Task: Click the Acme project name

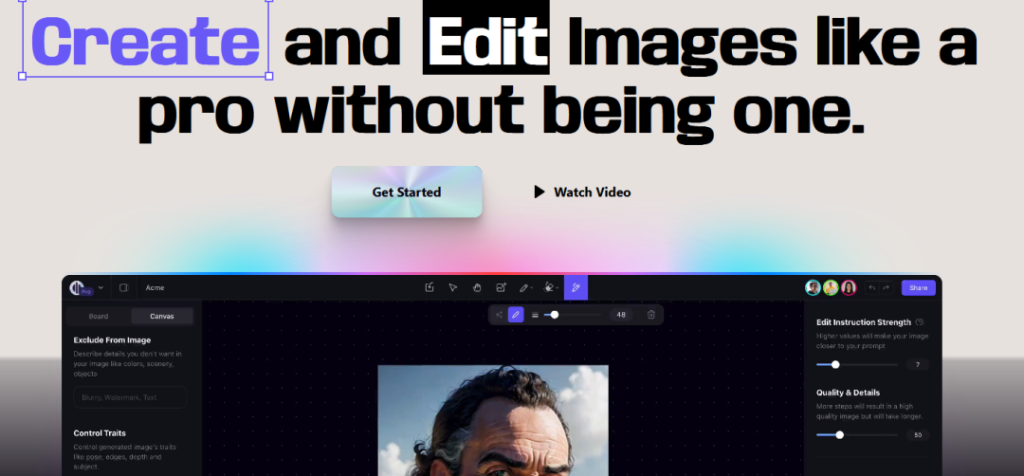Action: 155,288
